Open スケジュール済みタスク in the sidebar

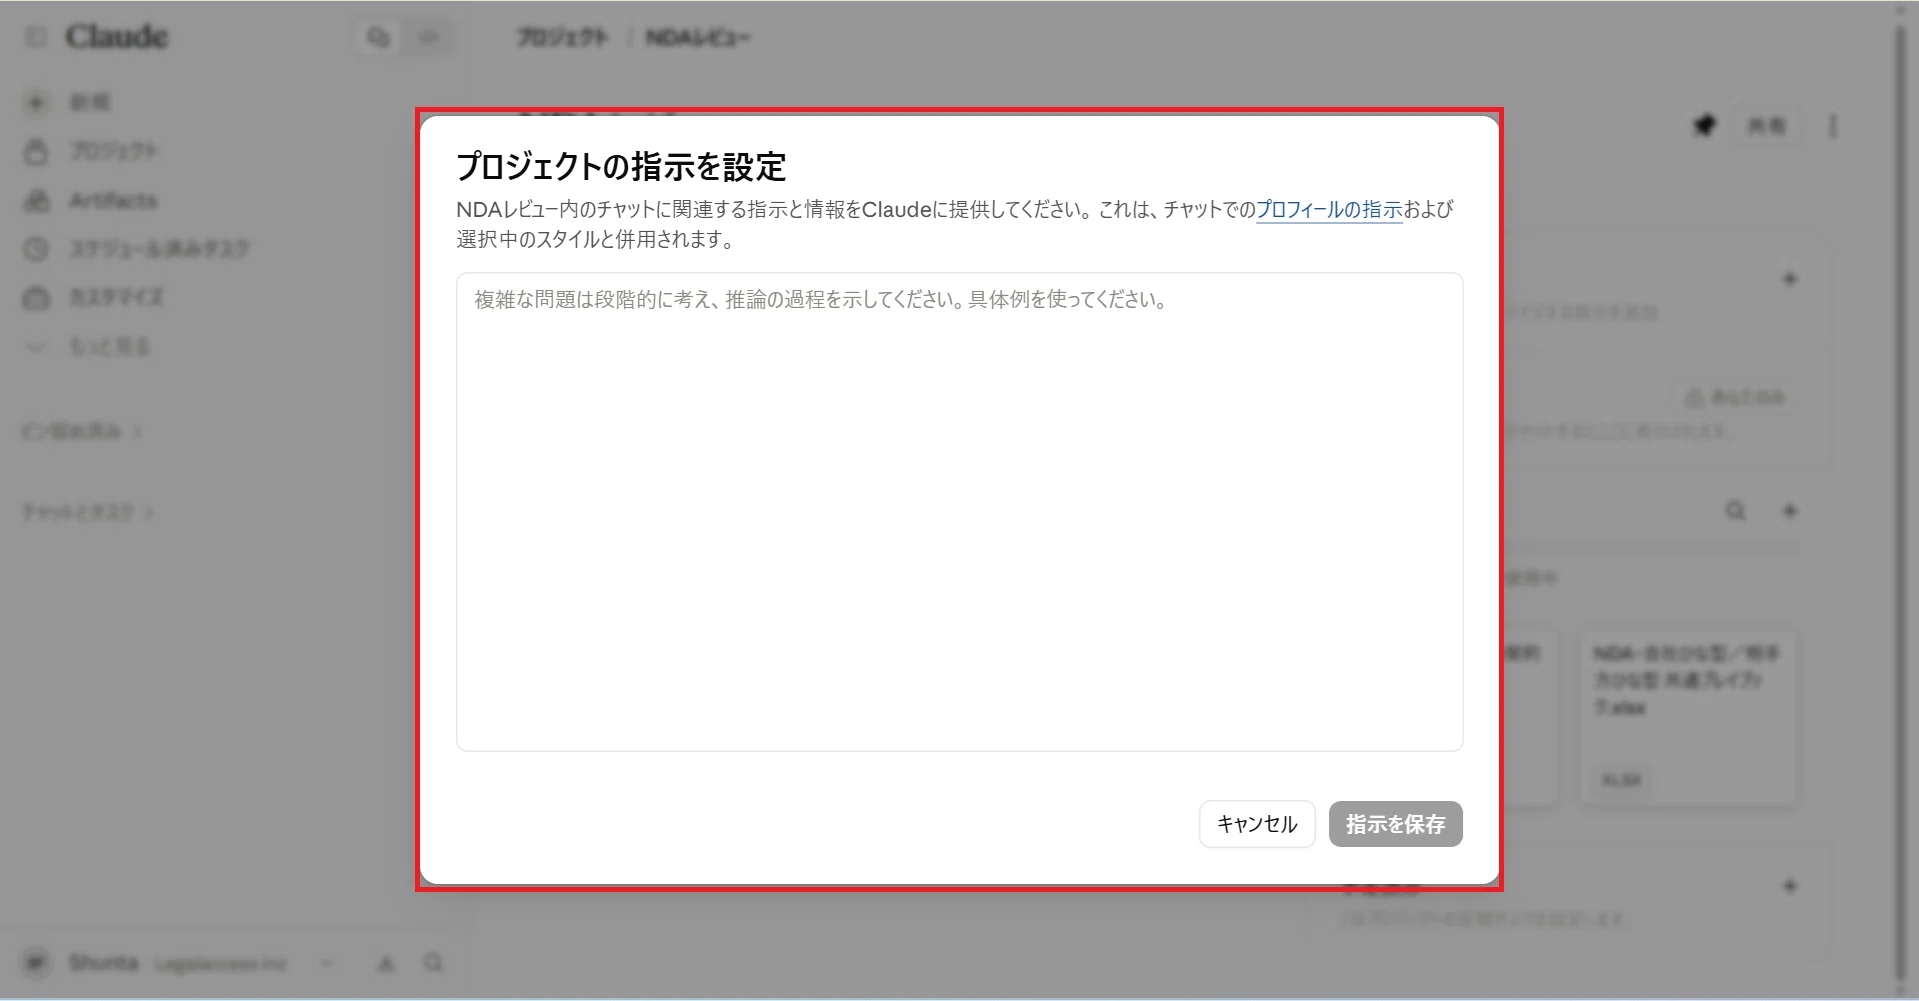pyautogui.click(x=158, y=248)
